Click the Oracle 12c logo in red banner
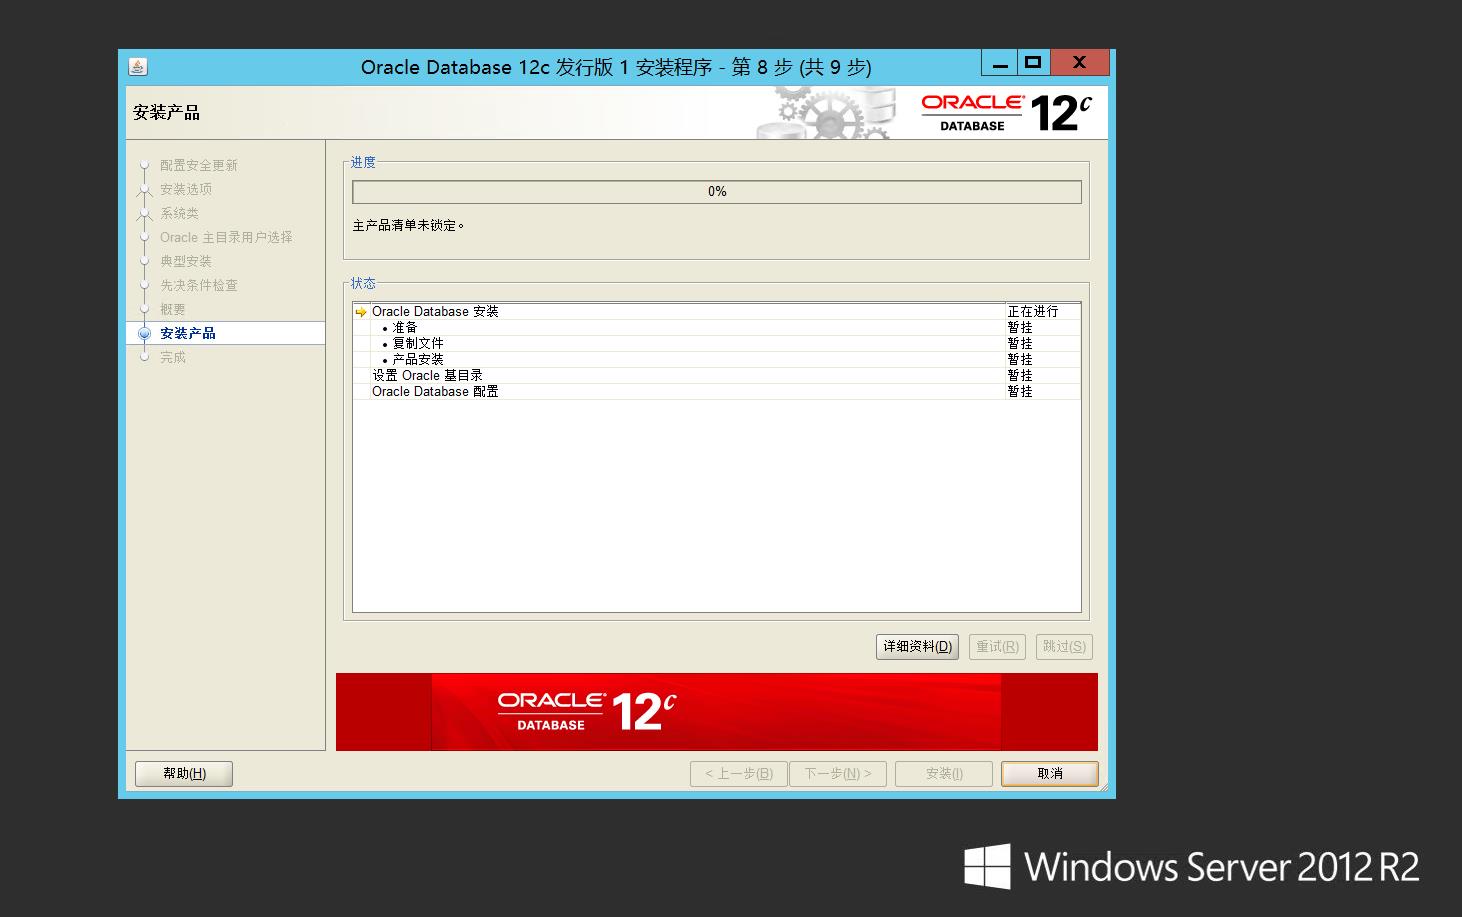1462x917 pixels. [x=586, y=712]
